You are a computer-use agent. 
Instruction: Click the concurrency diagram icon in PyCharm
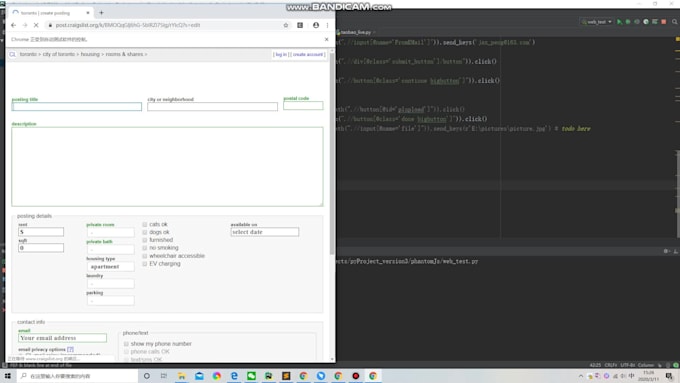654,22
